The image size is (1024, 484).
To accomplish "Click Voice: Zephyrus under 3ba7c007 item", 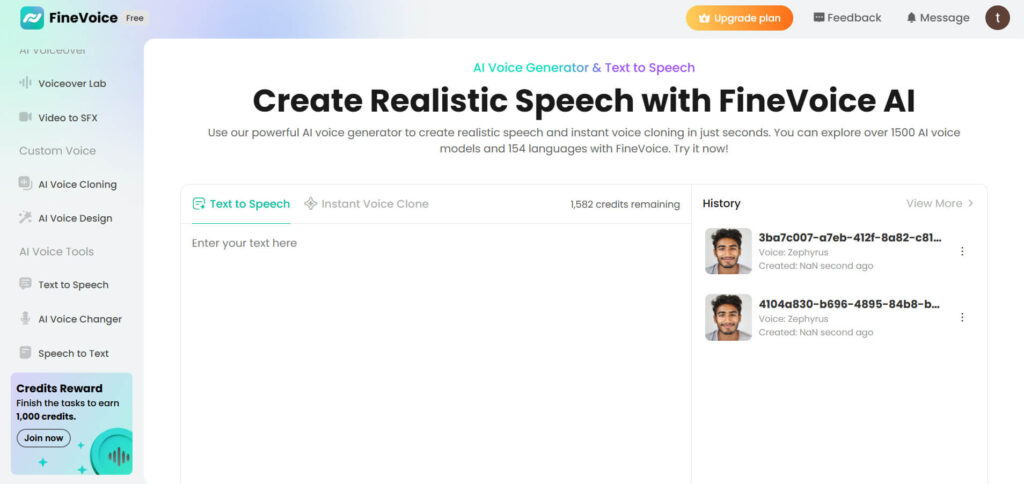I will coord(793,252).
